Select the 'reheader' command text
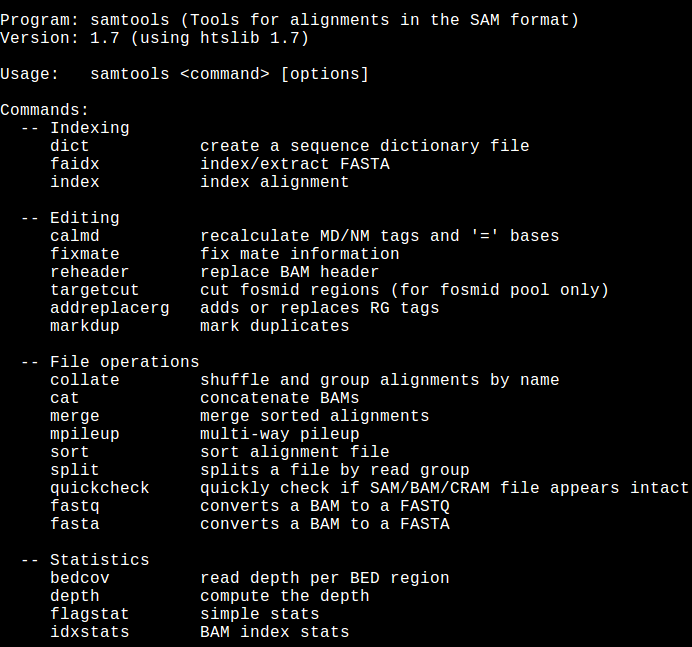Viewport: 692px width, 647px height. (x=90, y=272)
